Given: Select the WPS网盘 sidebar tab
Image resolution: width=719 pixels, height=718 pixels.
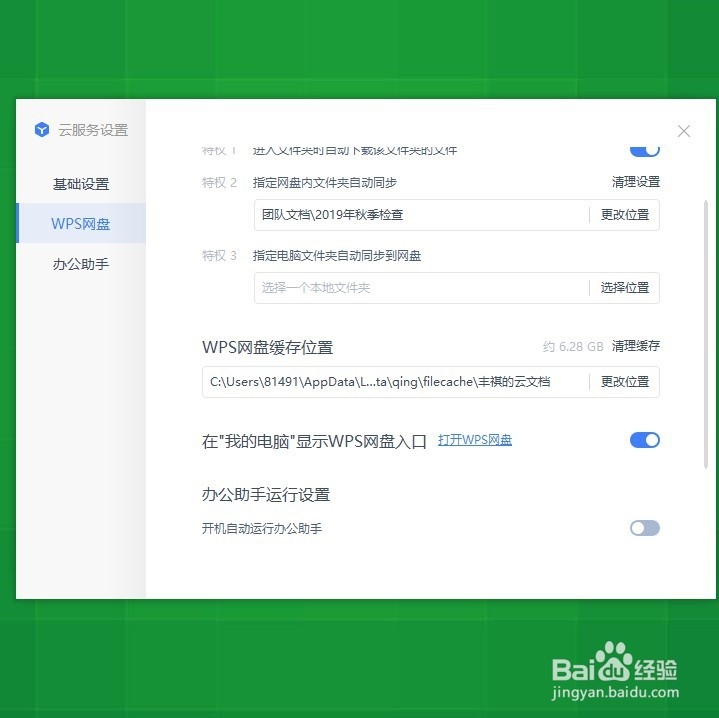Looking at the screenshot, I should point(81,224).
